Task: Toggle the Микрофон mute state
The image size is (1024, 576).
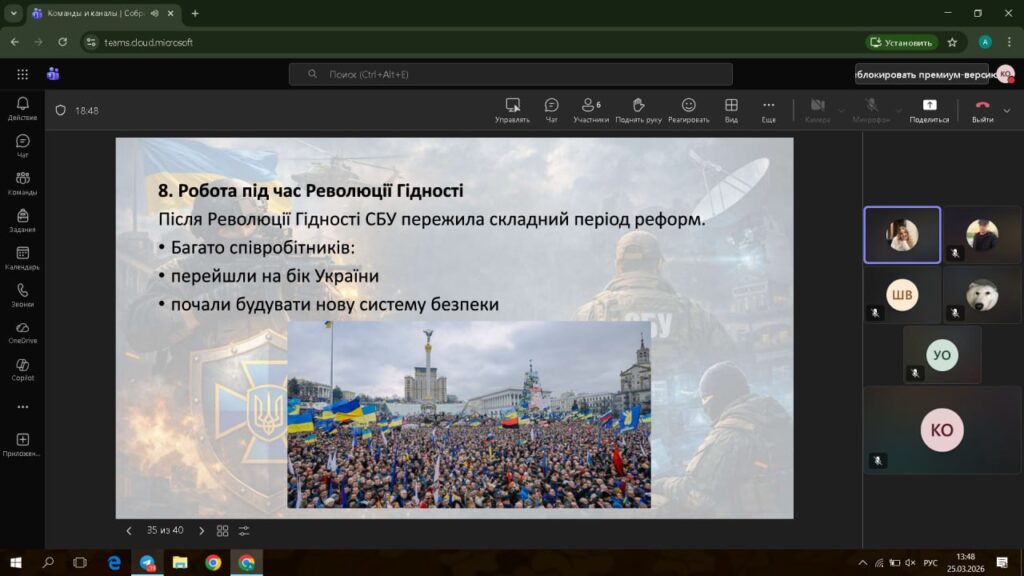Action: click(x=871, y=109)
